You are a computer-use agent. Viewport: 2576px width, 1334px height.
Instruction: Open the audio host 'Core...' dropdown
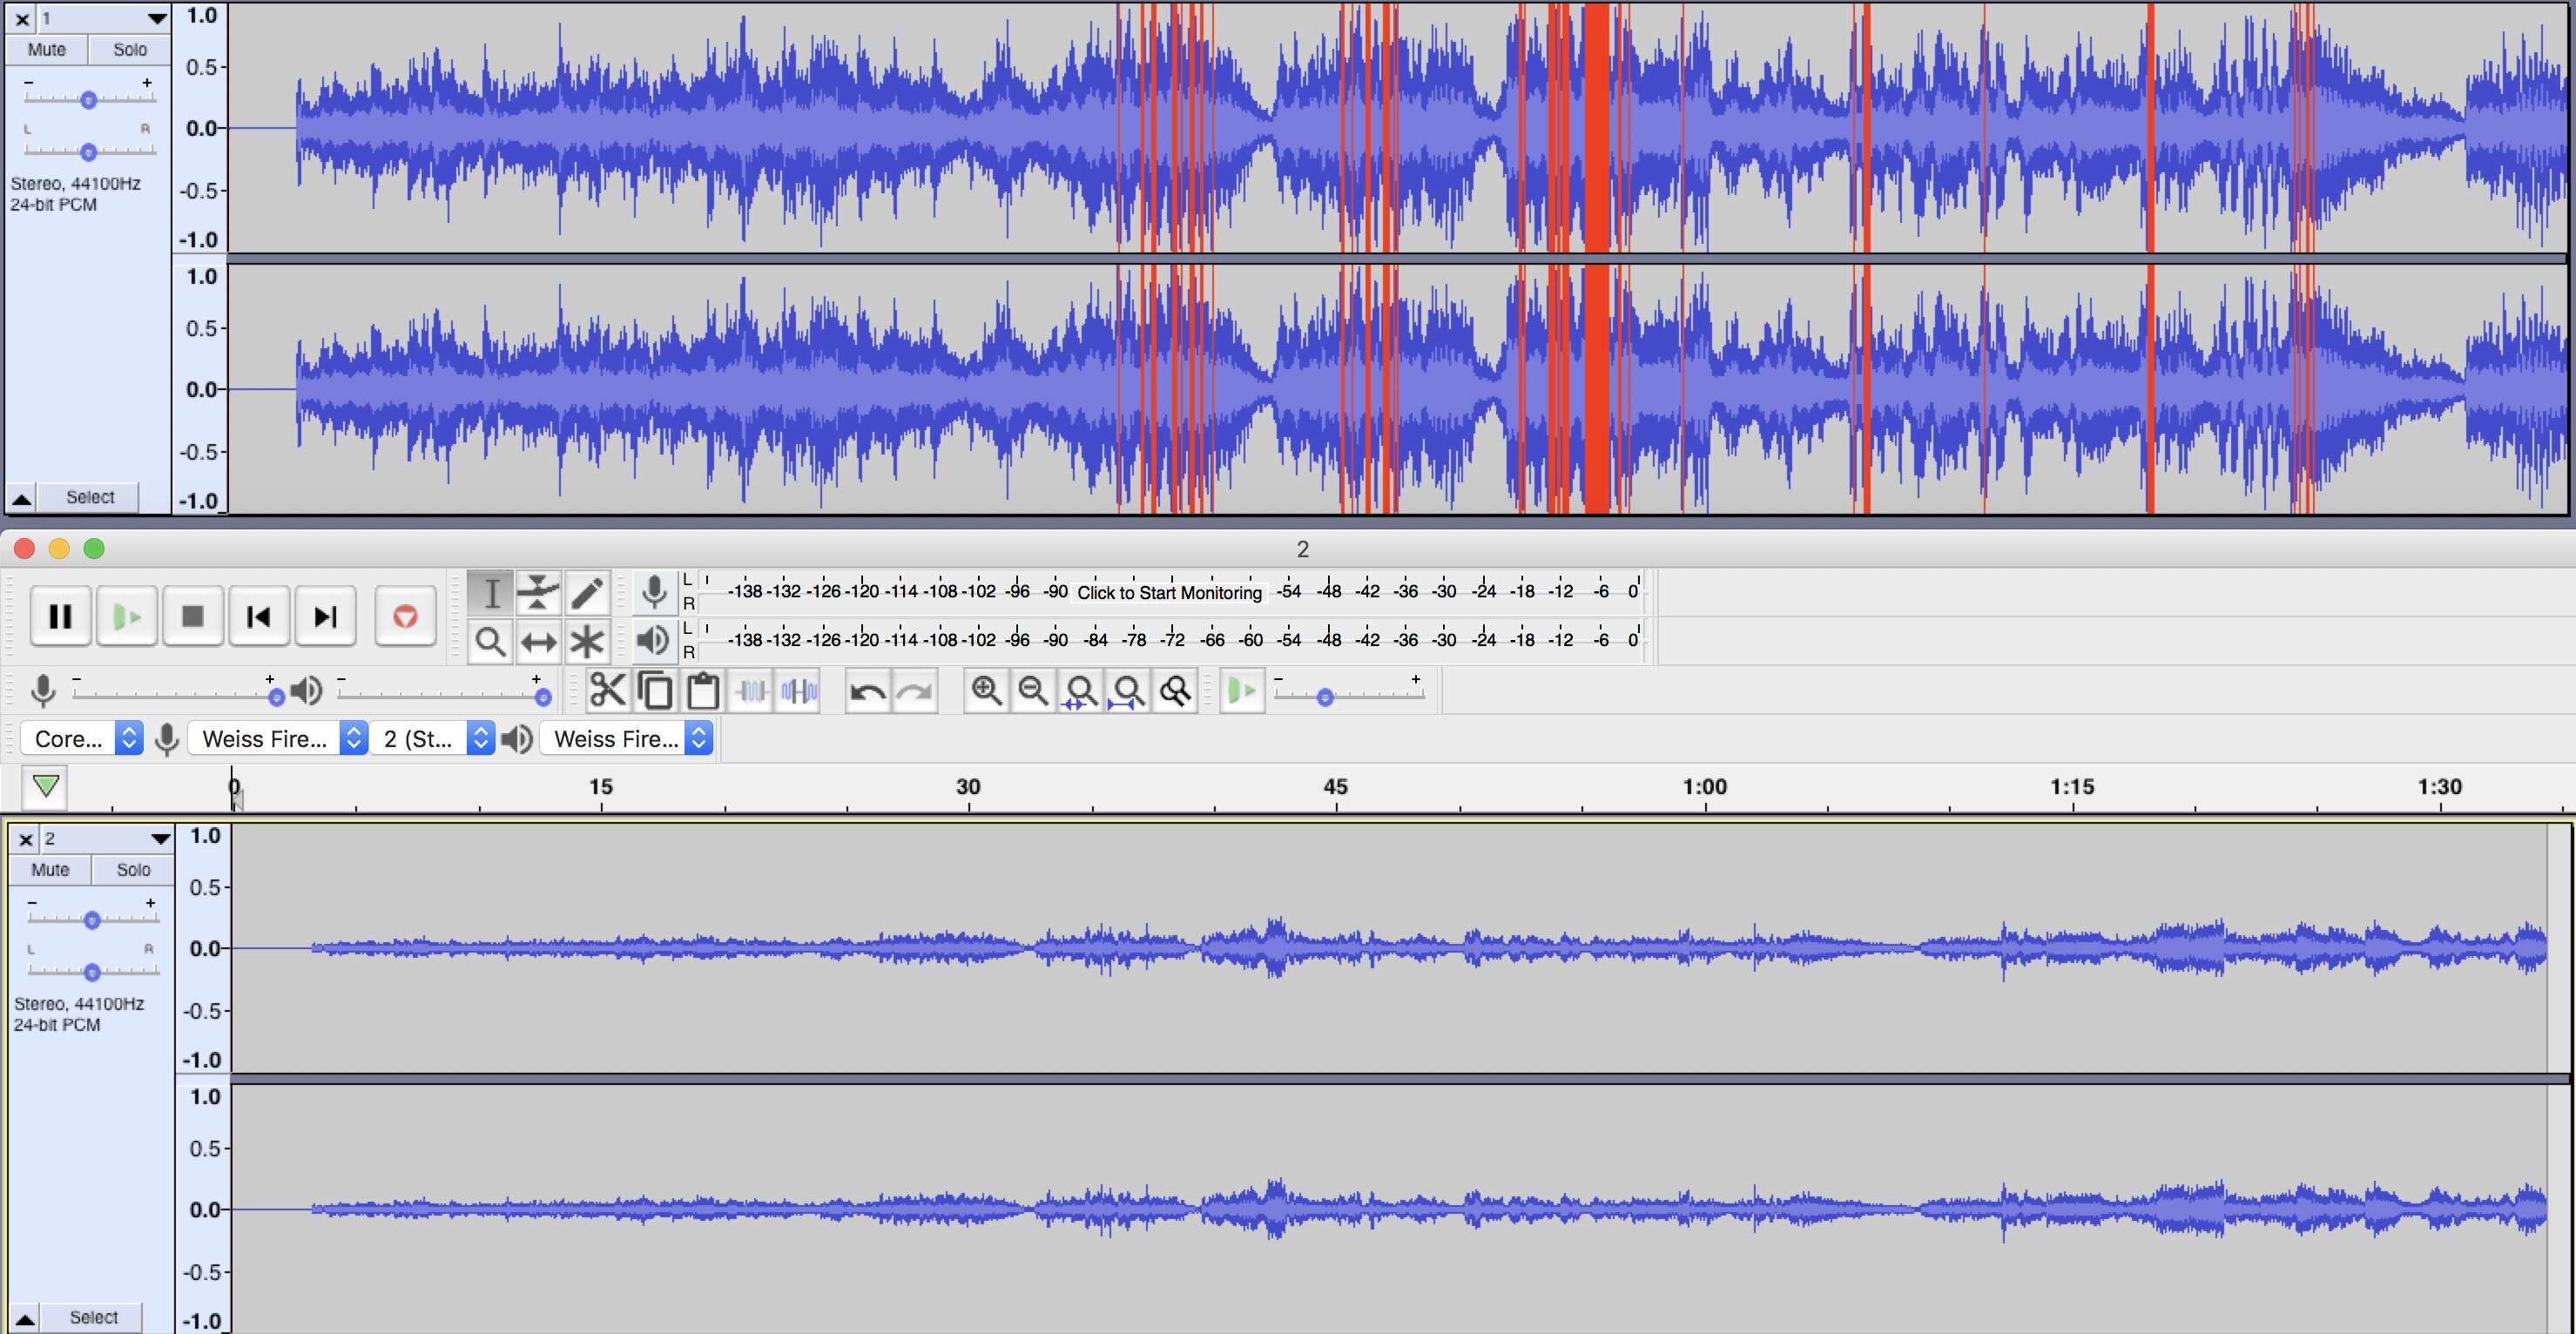coord(82,738)
